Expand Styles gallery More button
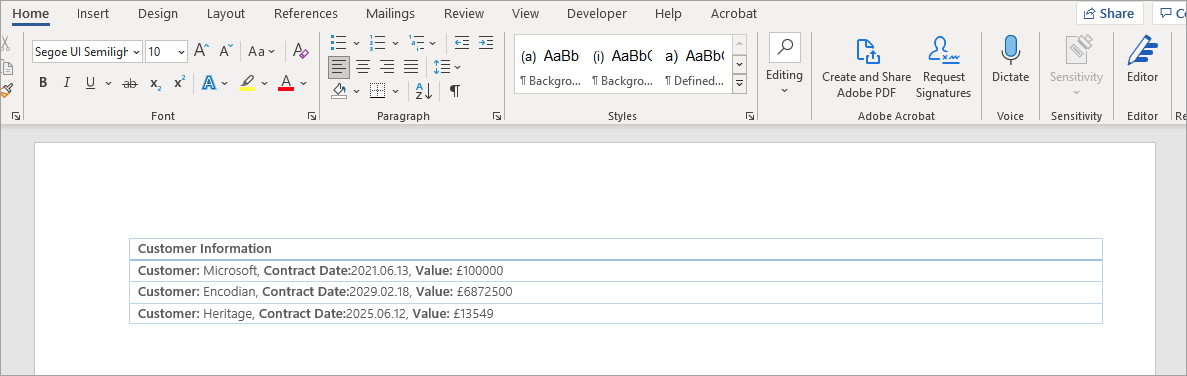Image resolution: width=1187 pixels, height=376 pixels. pyautogui.click(x=740, y=84)
